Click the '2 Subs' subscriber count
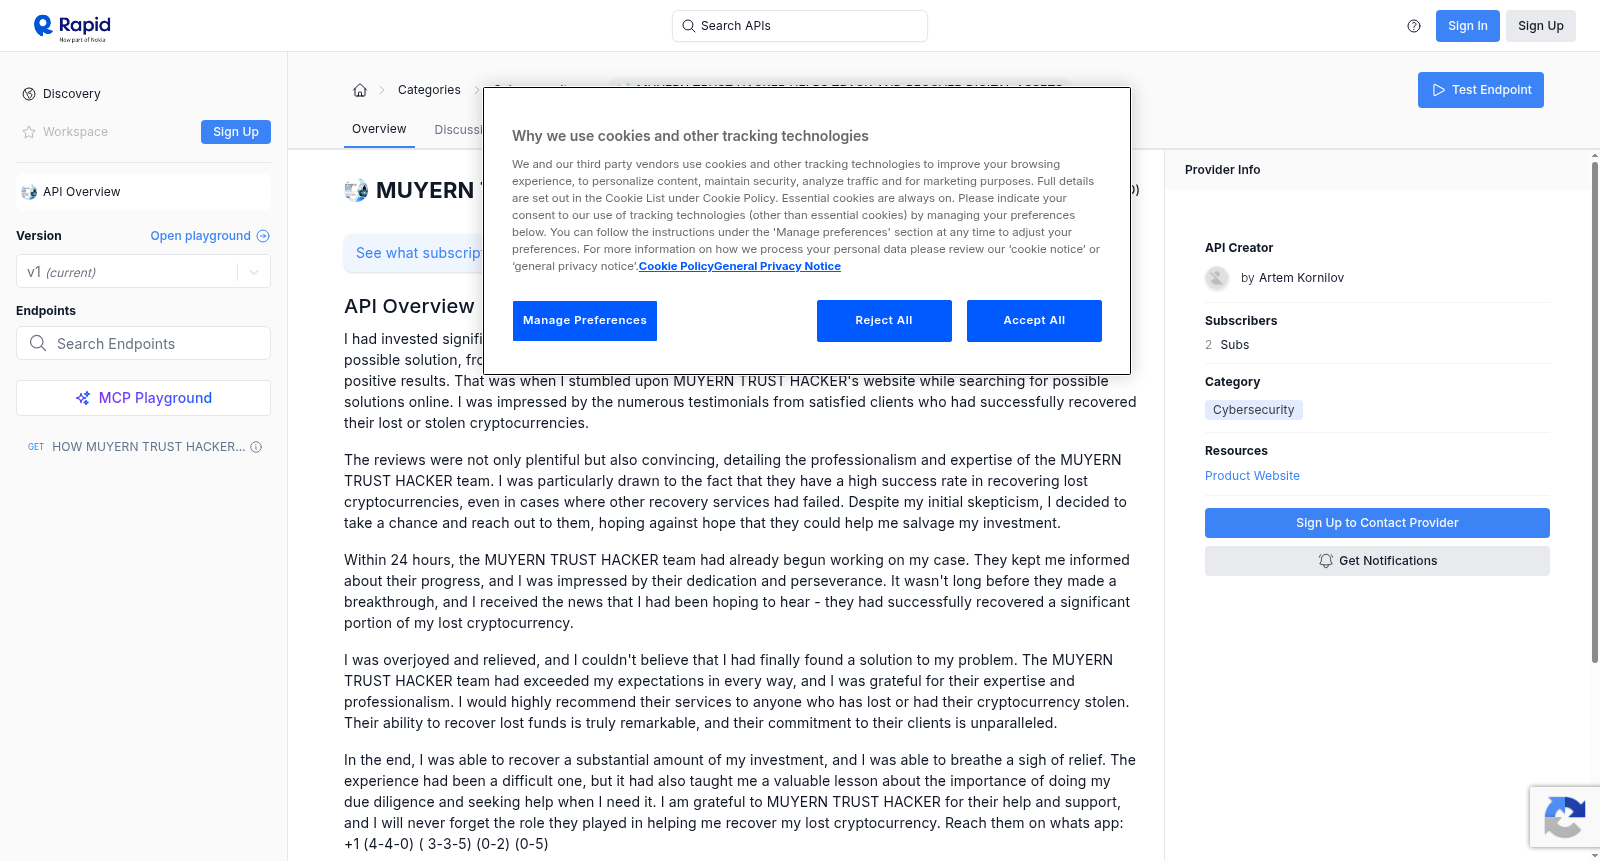Screen dimensions: 1600x861 click(1227, 345)
